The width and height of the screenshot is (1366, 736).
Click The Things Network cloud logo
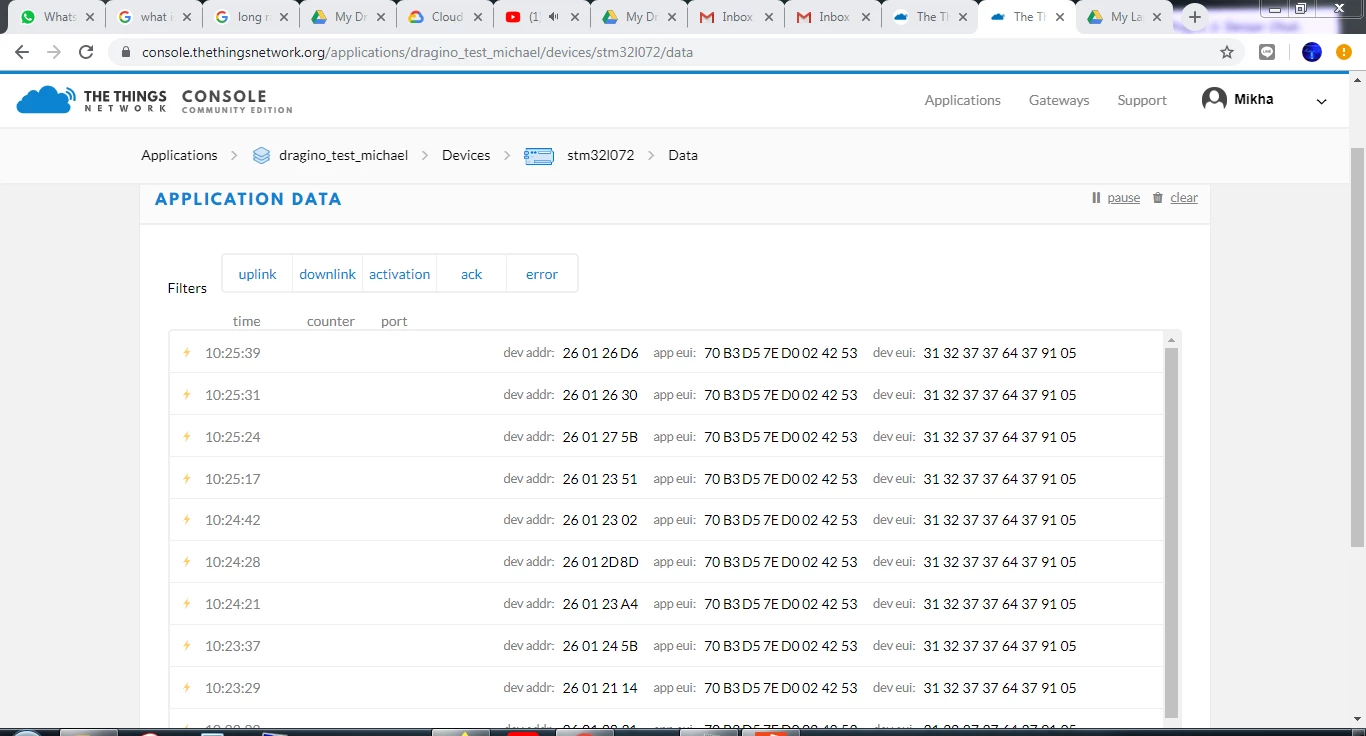point(45,100)
